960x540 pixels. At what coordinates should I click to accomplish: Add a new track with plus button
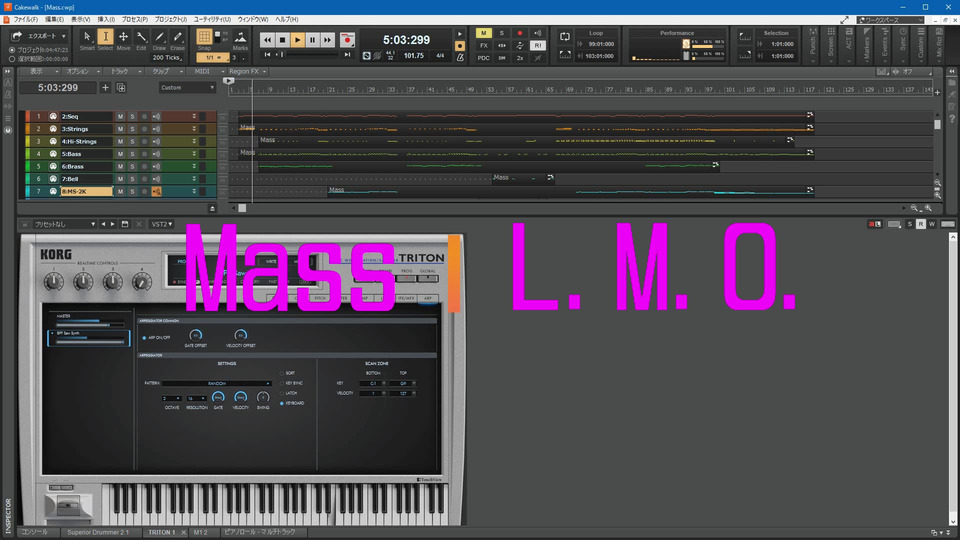[x=105, y=88]
